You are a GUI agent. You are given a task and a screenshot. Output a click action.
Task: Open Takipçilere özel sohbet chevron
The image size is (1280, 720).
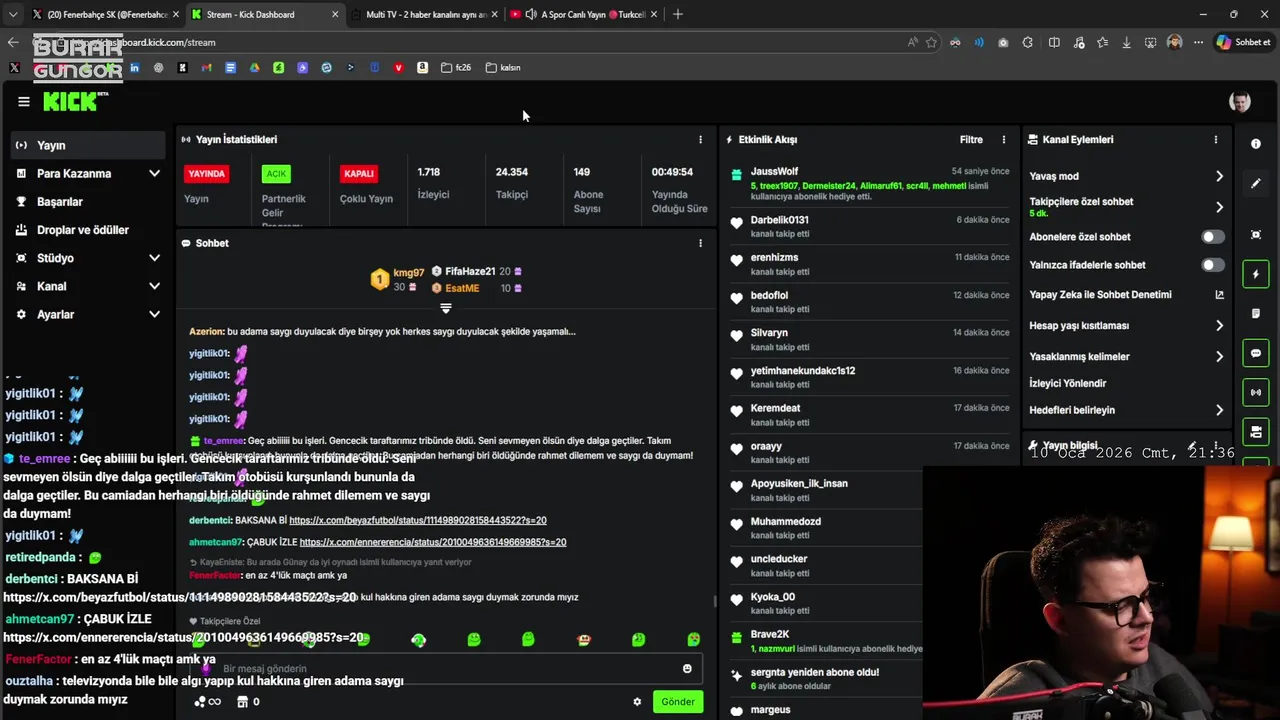pyautogui.click(x=1219, y=207)
